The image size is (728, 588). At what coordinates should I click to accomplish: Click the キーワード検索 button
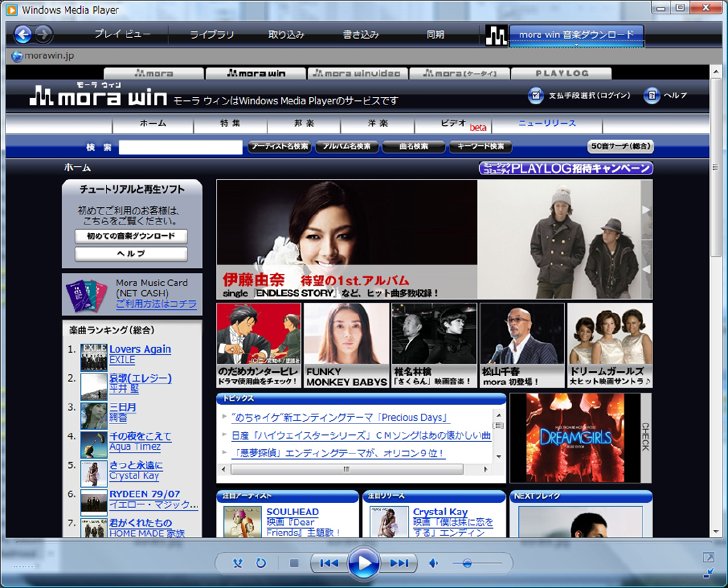click(x=481, y=147)
